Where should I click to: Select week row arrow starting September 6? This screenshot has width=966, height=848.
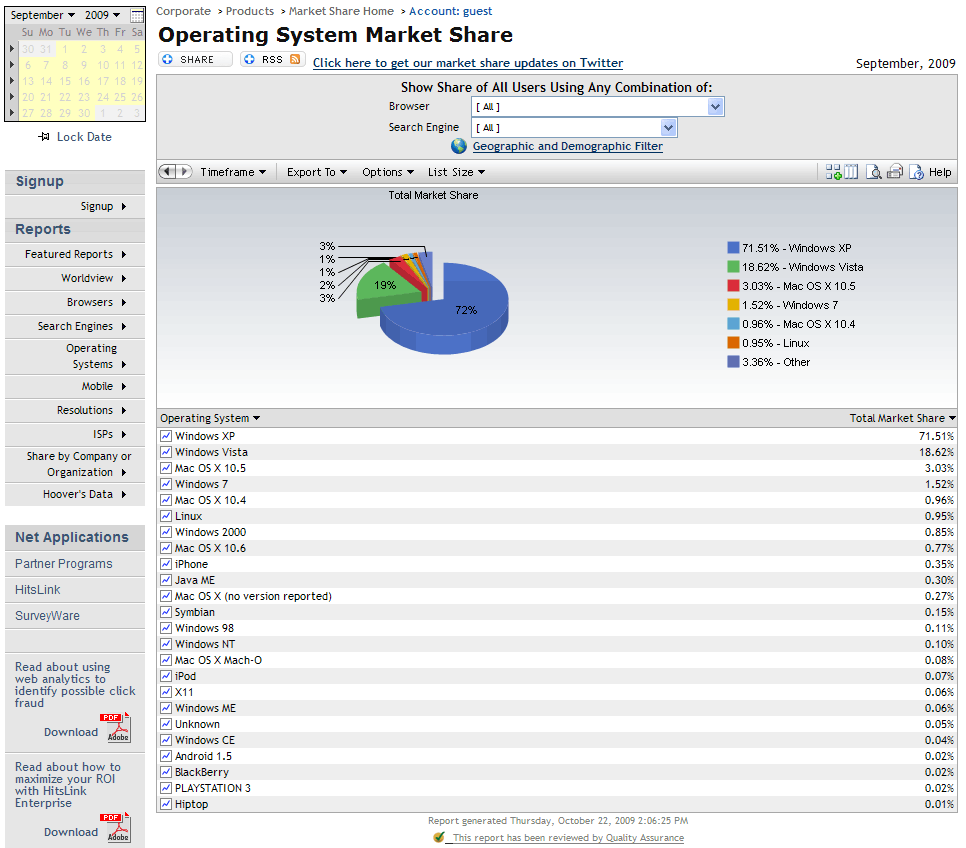pos(12,65)
